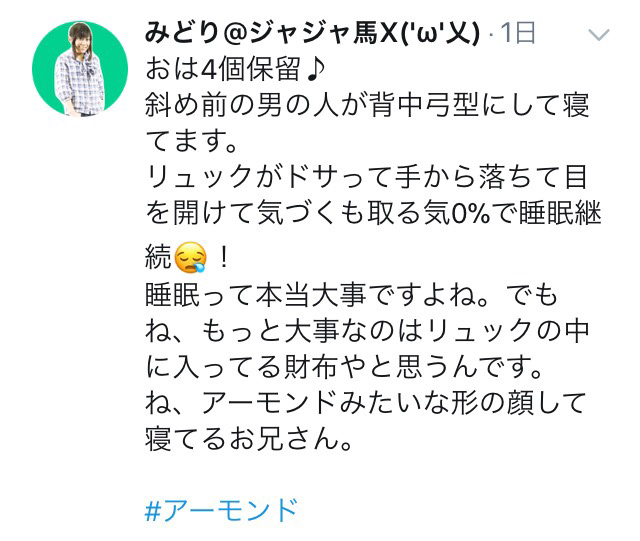Image resolution: width=640 pixels, height=541 pixels.
Task: Click the line starting 斜め前の男の人が
Action: pos(367,105)
